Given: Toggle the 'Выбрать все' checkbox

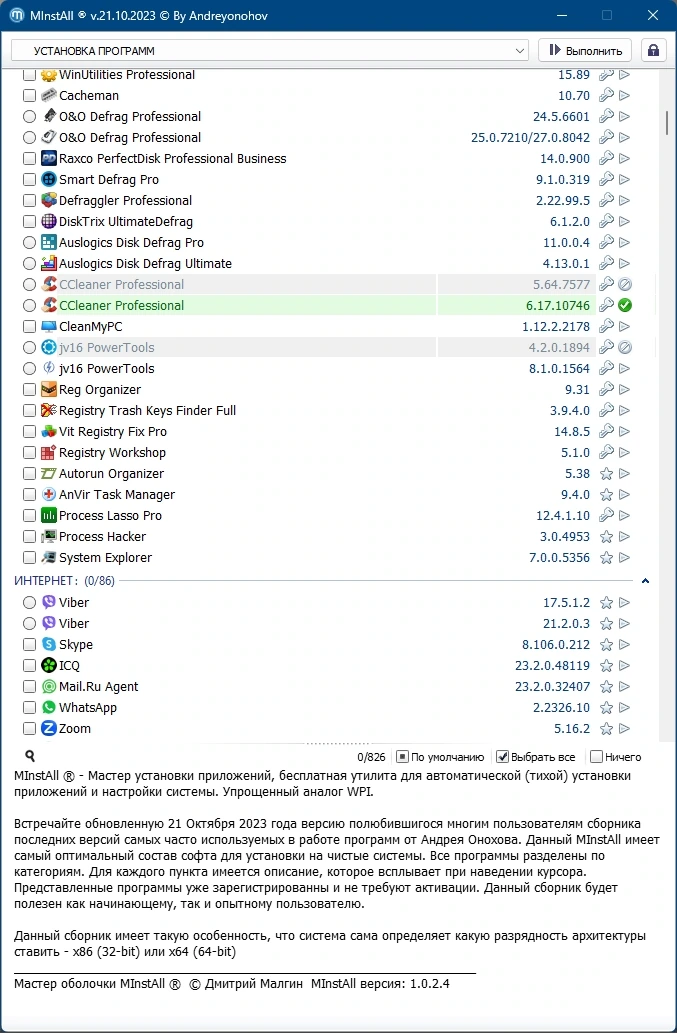Looking at the screenshot, I should coord(502,757).
